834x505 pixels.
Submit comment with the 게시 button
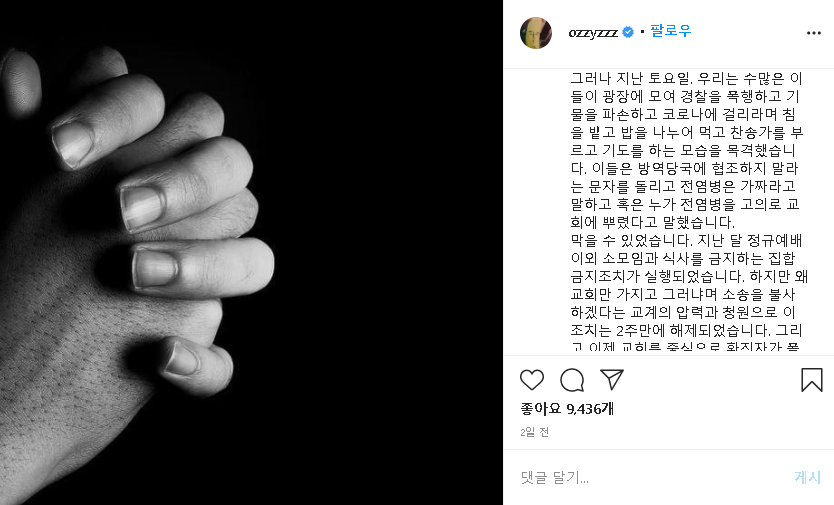click(x=807, y=477)
